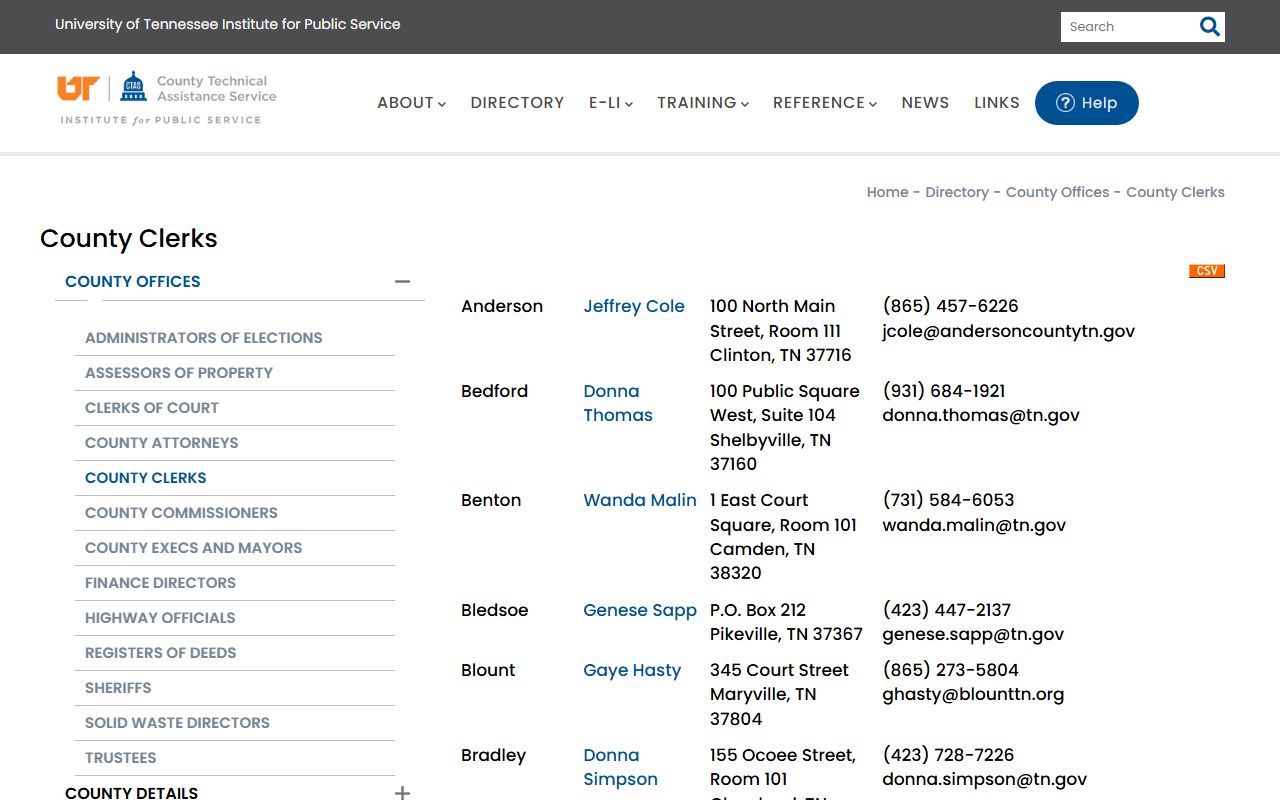Open County Attorneys sidebar item
1280x800 pixels.
(162, 443)
